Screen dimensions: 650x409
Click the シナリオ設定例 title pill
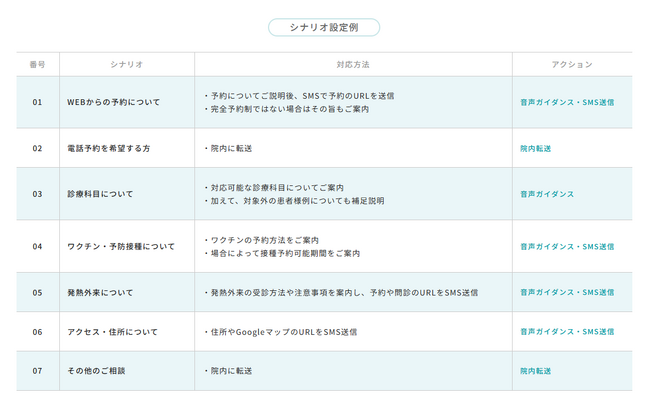[x=323, y=27]
